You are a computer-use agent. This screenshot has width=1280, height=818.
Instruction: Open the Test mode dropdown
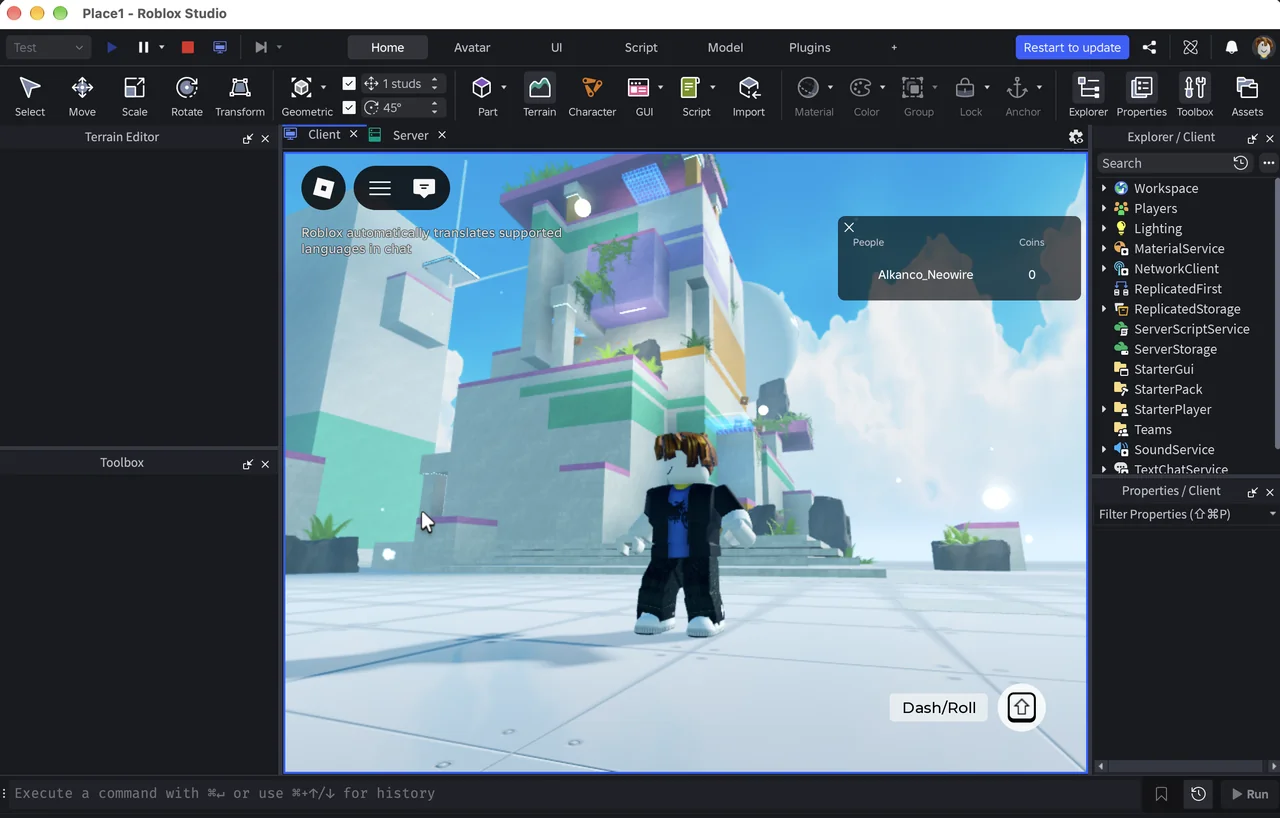click(x=48, y=47)
